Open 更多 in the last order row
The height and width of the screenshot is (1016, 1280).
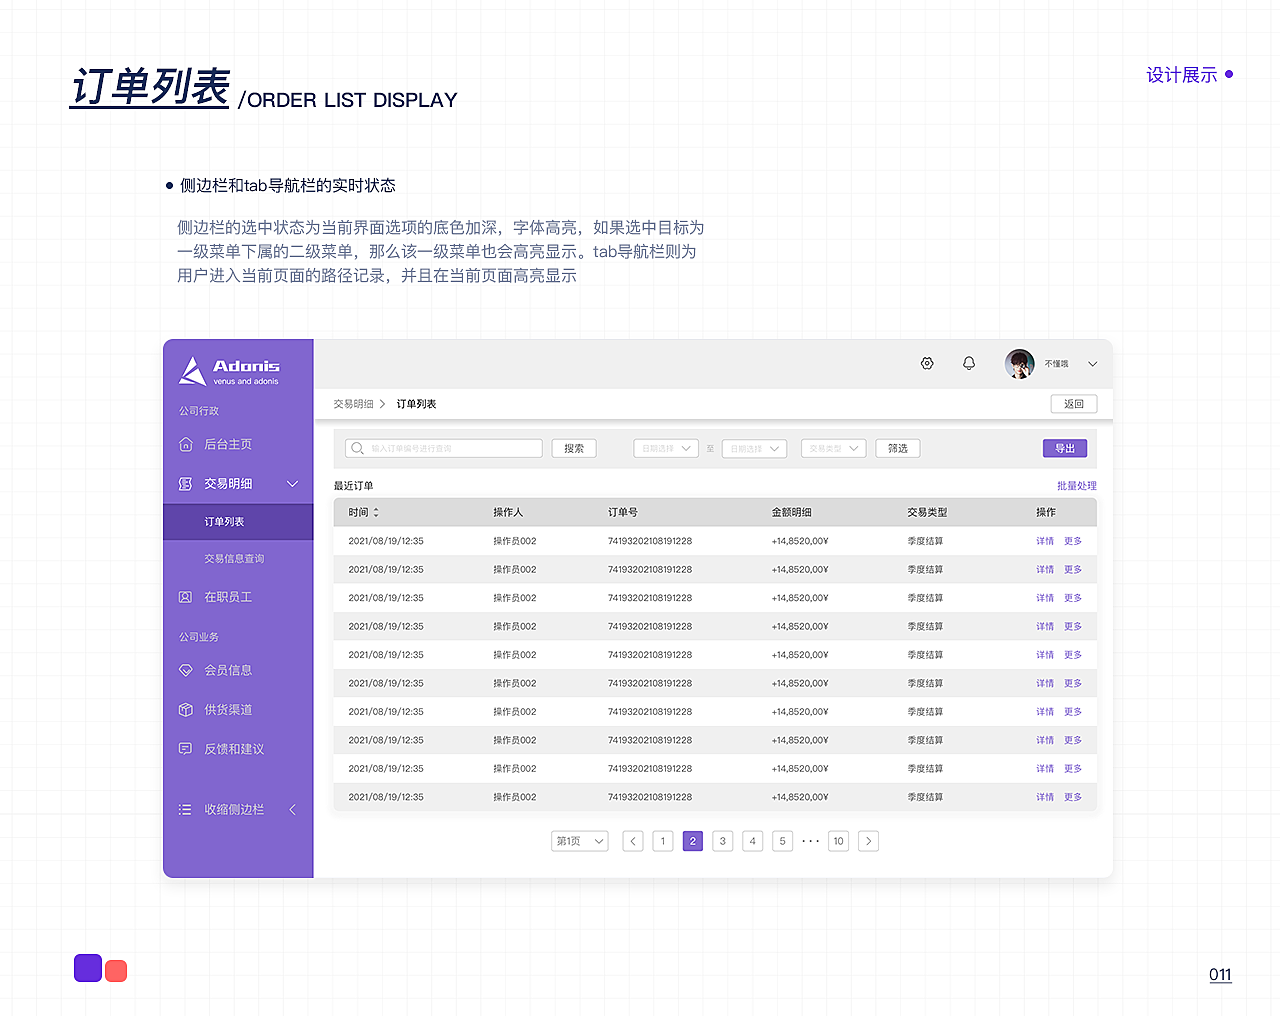pyautogui.click(x=1073, y=797)
